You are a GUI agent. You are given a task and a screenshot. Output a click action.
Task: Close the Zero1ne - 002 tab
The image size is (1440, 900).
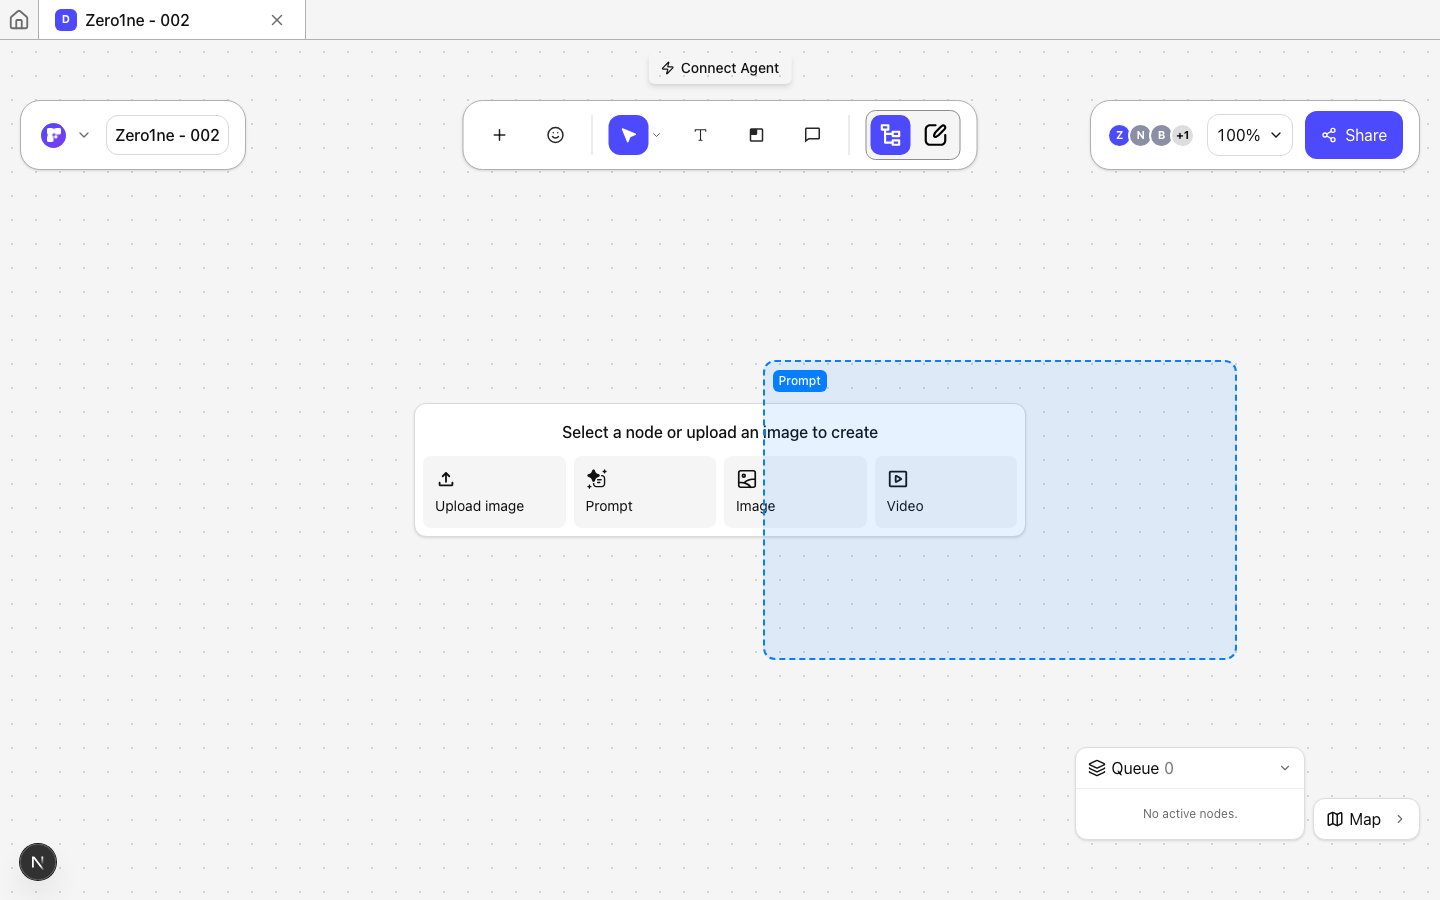coord(277,20)
